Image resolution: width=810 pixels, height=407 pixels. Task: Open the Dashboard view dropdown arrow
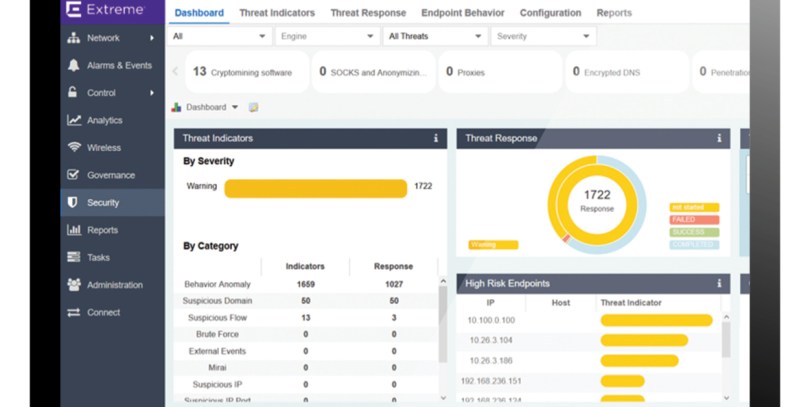click(x=235, y=107)
